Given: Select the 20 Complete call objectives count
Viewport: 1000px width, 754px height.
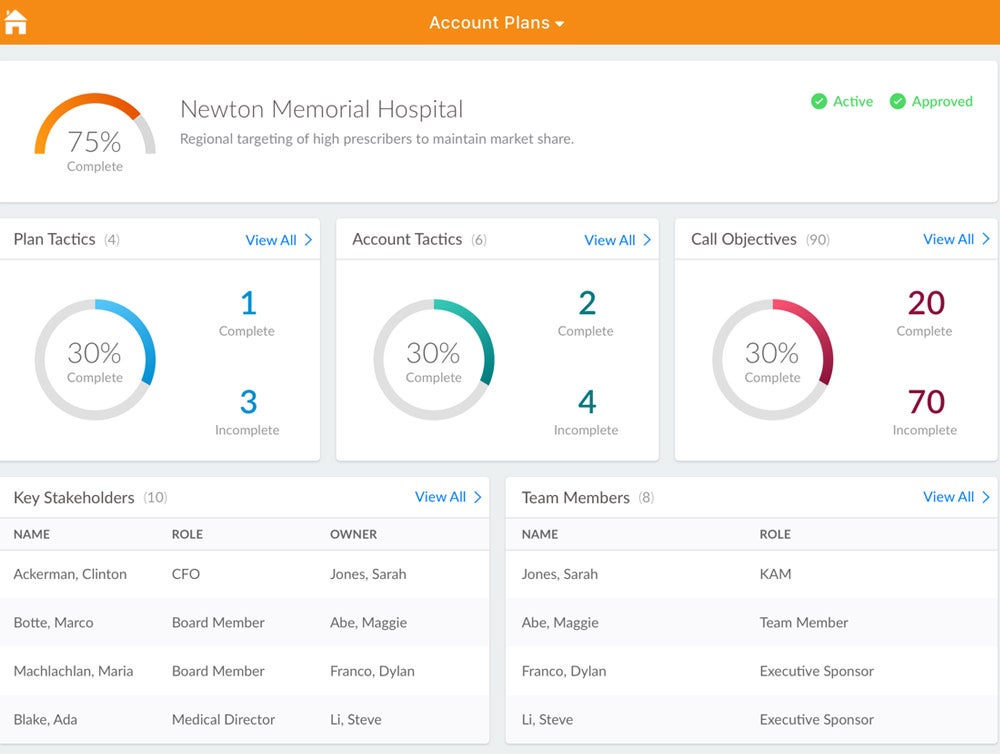Looking at the screenshot, I should 925,303.
